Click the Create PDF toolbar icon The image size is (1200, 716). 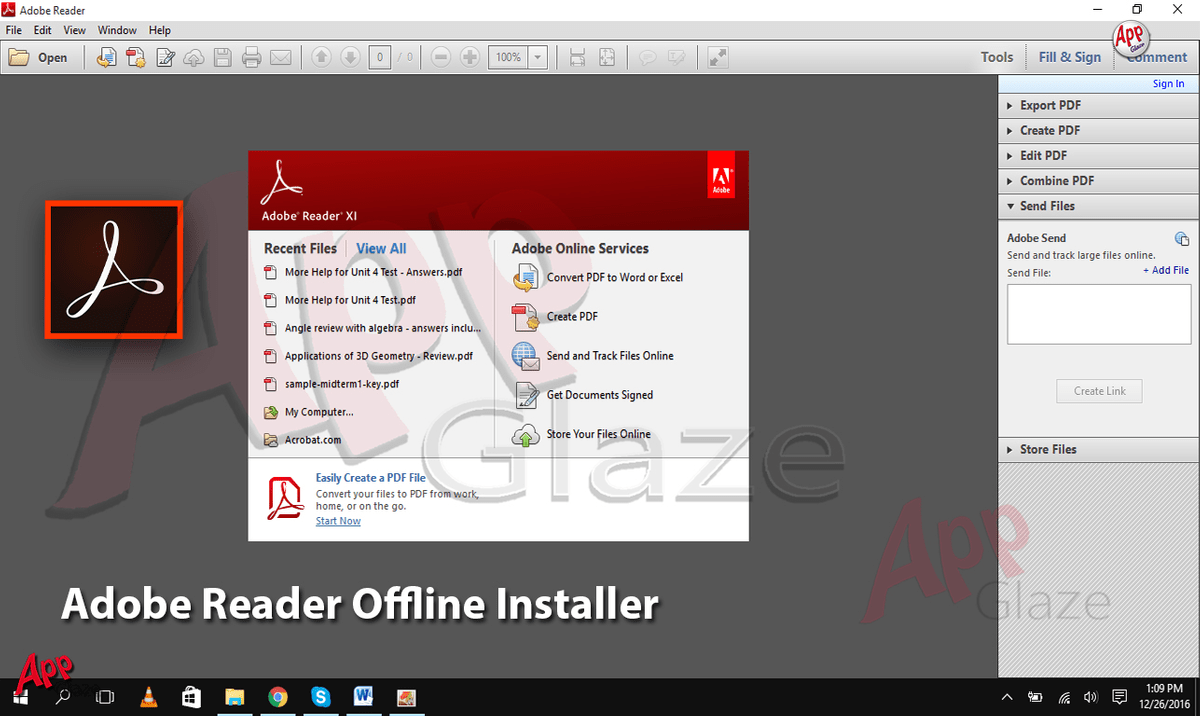point(135,57)
